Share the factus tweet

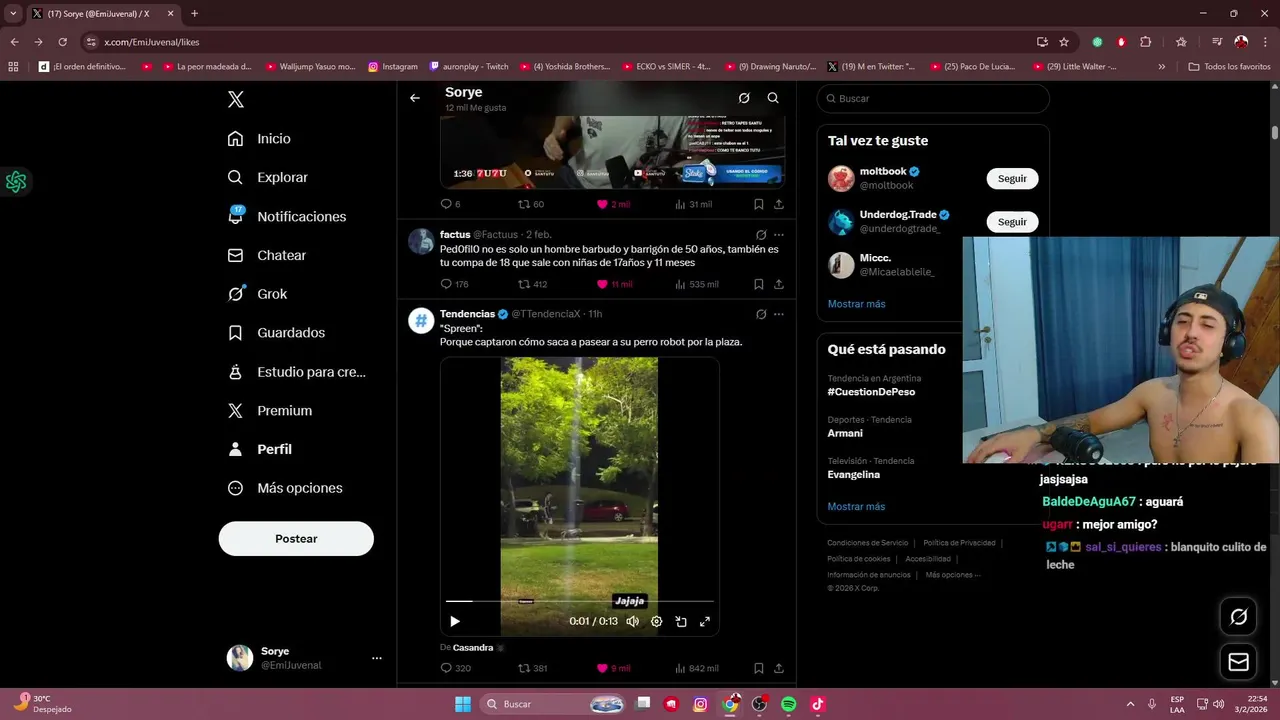pos(779,284)
